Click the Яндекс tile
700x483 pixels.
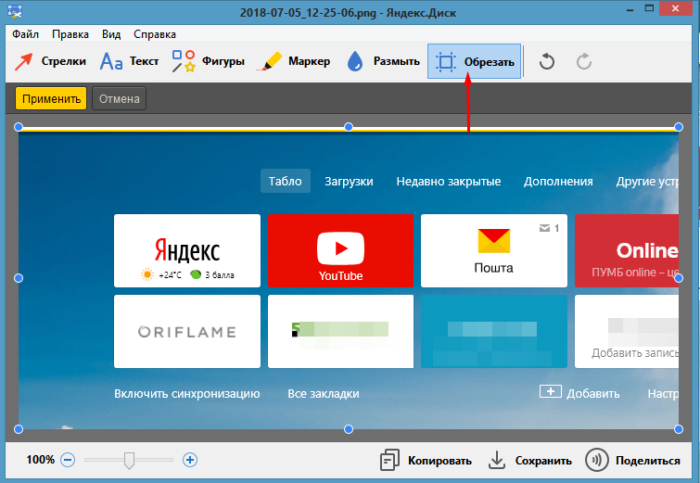pyautogui.click(x=187, y=250)
